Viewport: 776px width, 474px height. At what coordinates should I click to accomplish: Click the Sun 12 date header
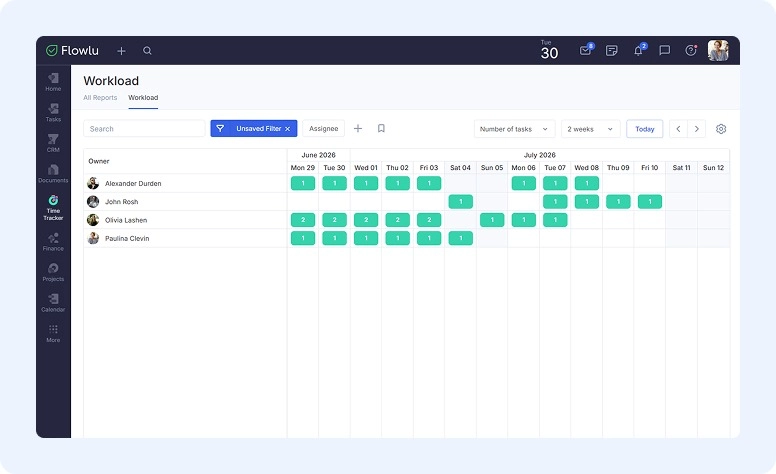713,168
